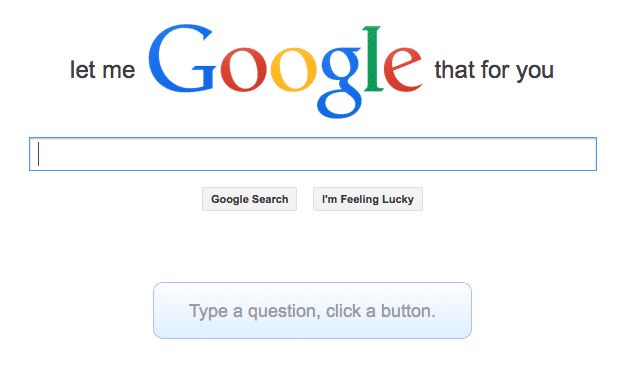
Task: Click the green letter l in the logo
Action: (372, 59)
